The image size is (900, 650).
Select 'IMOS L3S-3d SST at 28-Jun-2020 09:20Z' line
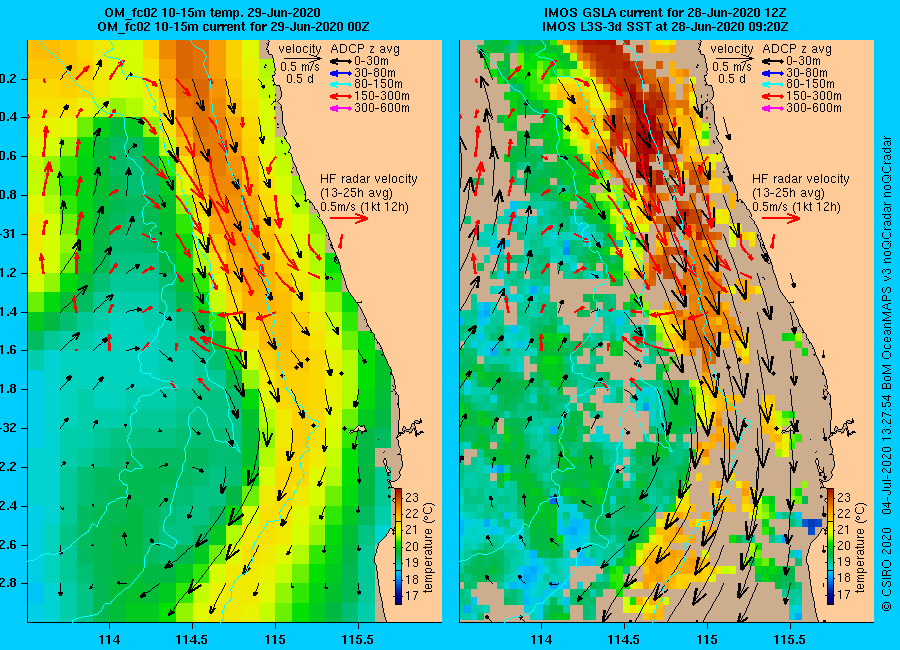(665, 27)
